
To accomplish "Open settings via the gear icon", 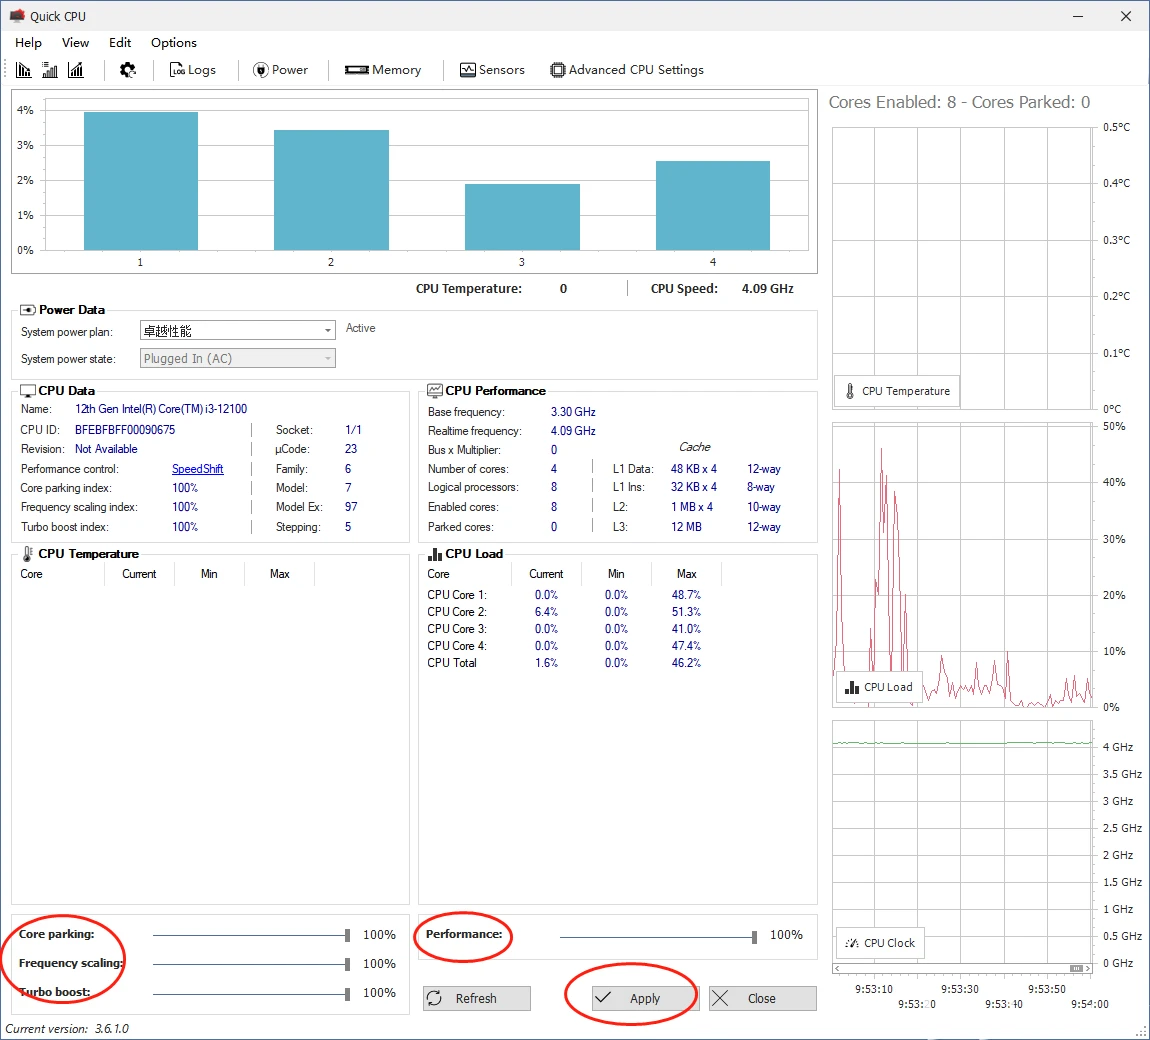I will point(128,70).
